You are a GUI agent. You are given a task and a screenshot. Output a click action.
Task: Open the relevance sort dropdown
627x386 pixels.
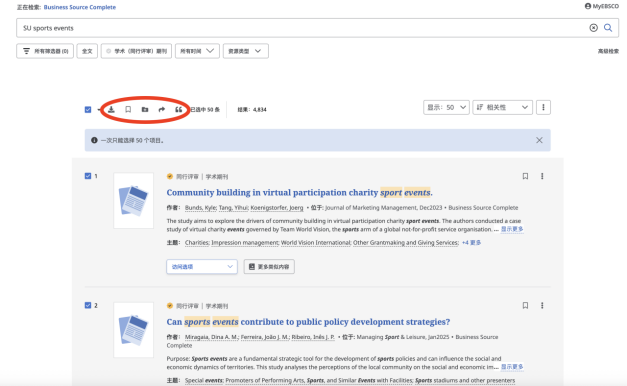pyautogui.click(x=503, y=107)
